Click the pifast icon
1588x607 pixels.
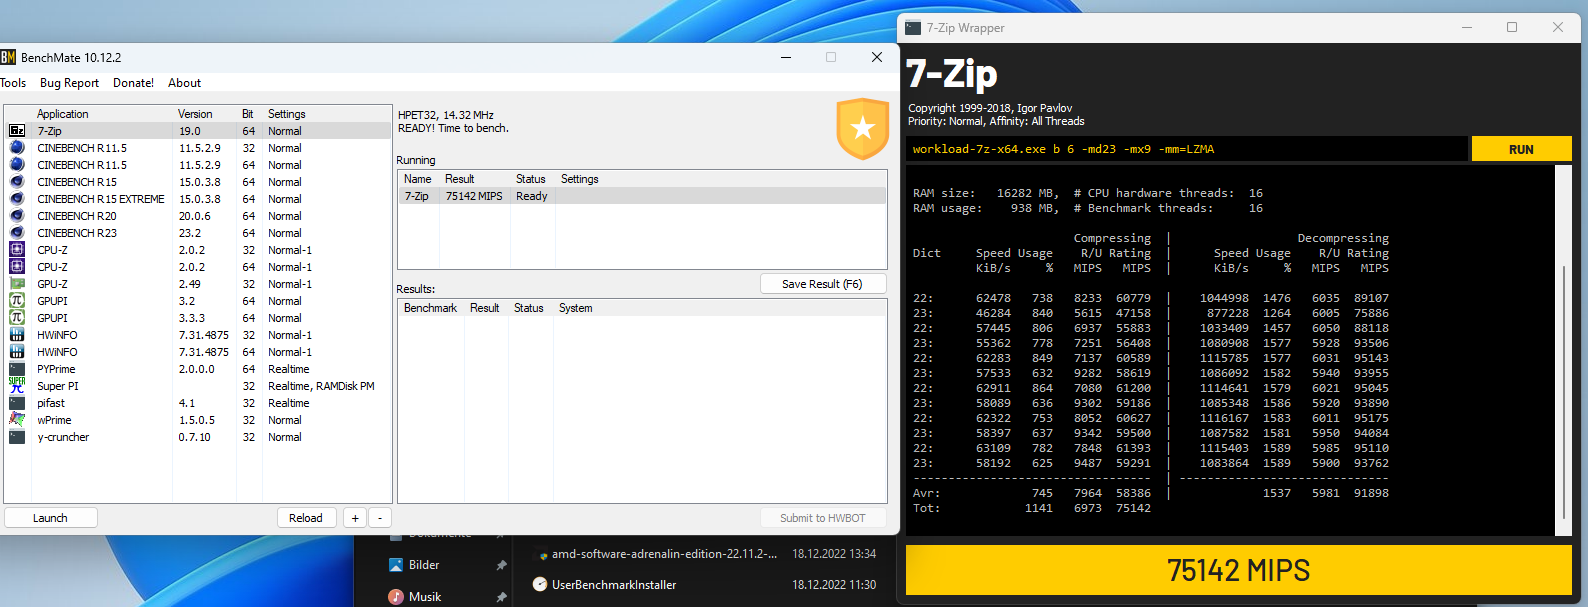(17, 403)
